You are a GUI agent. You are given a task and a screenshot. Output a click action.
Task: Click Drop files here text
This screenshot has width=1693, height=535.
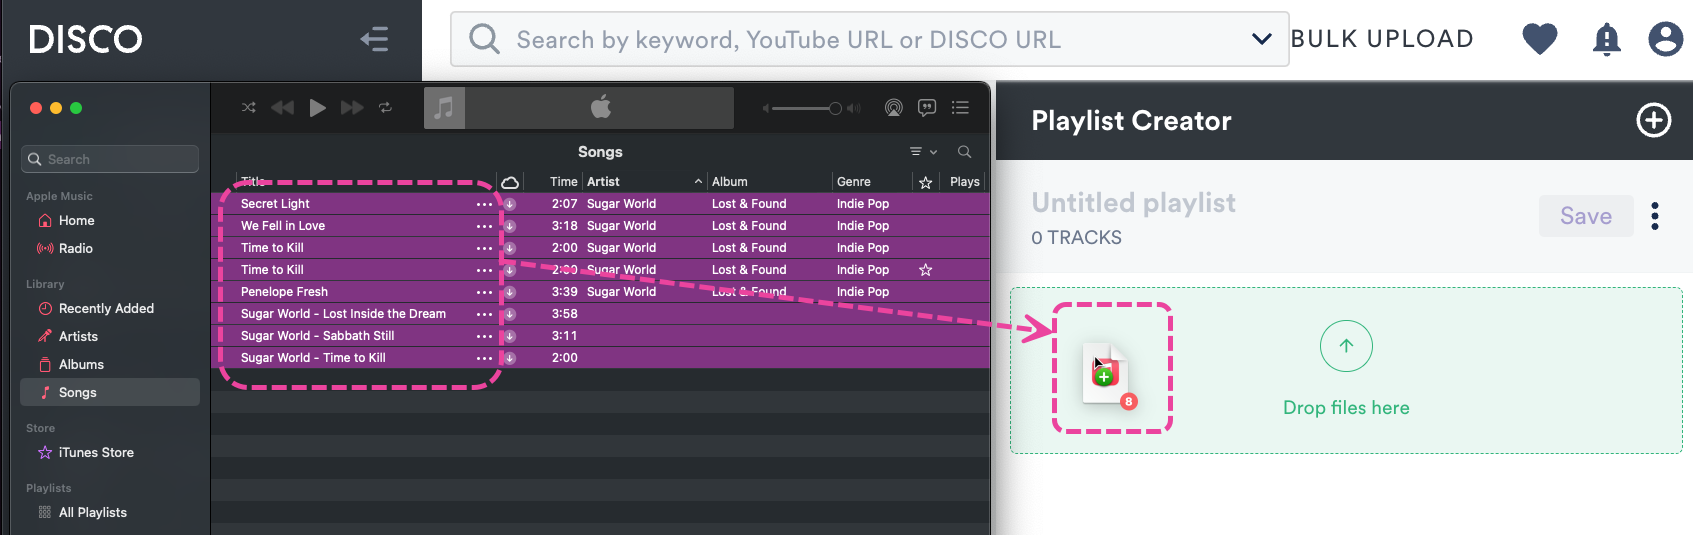point(1346,408)
